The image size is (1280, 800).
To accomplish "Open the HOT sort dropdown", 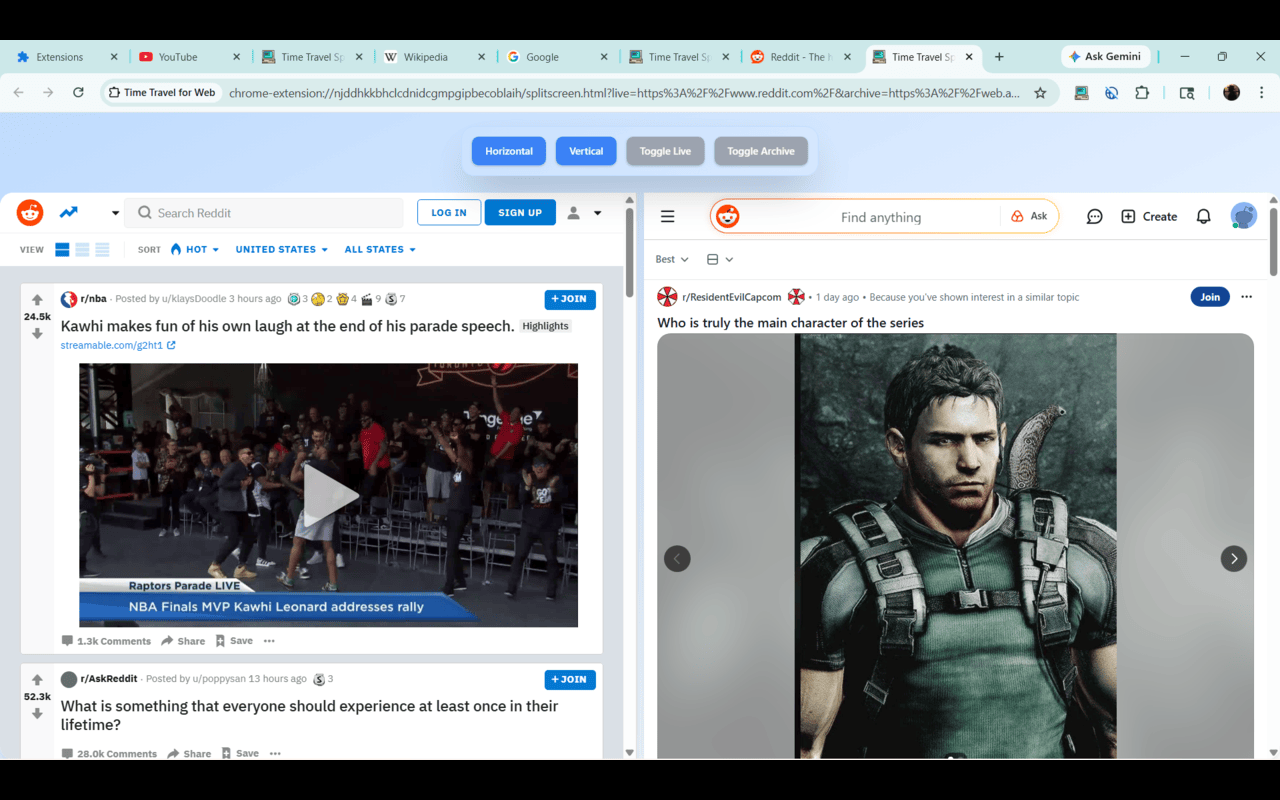I will pos(195,249).
